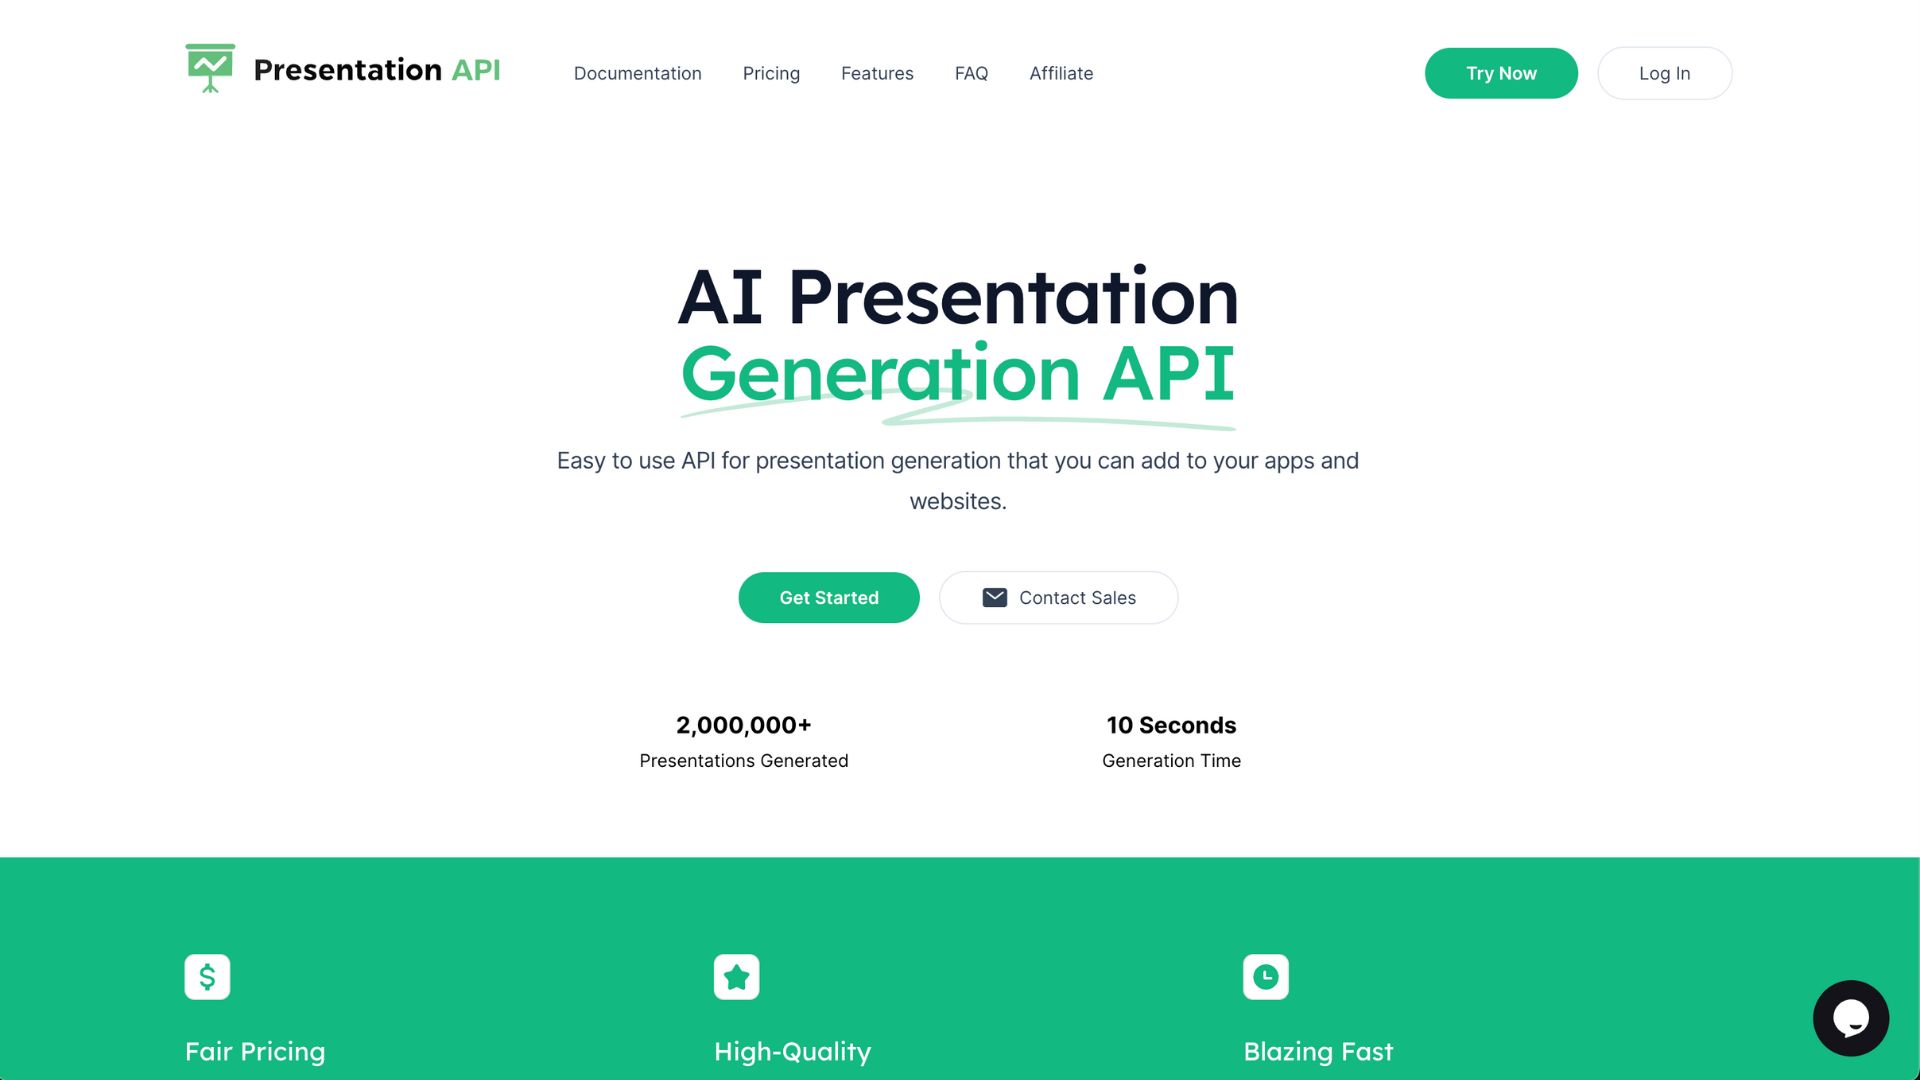Click the Contact Sales button
This screenshot has height=1080, width=1920.
point(1058,597)
